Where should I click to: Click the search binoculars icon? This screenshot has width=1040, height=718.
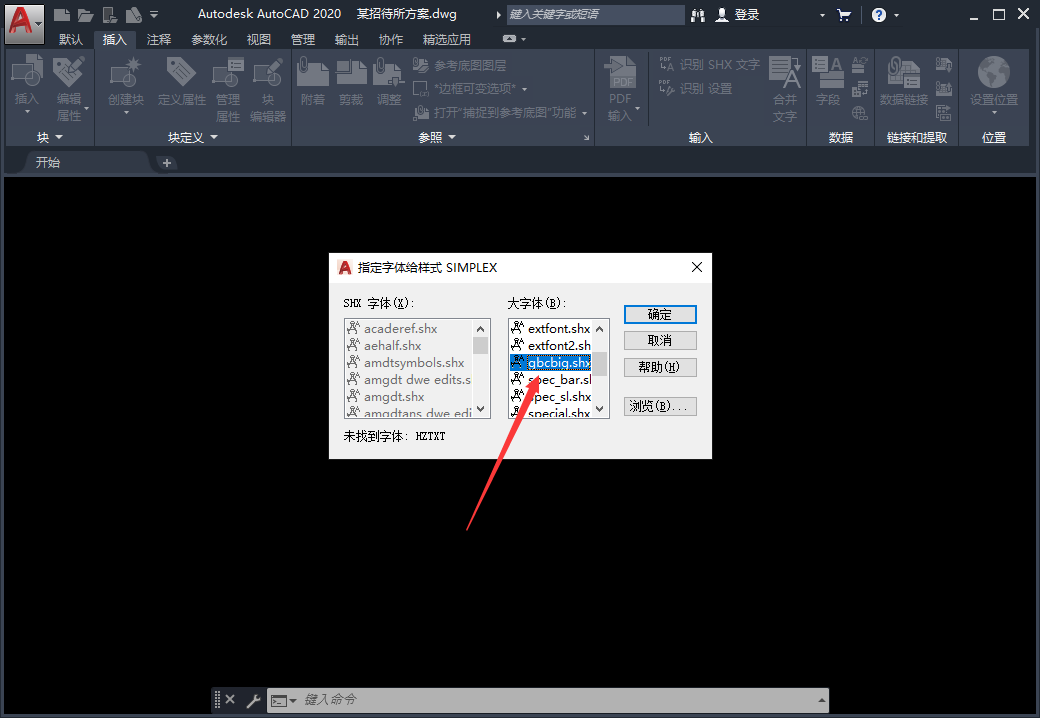[x=698, y=15]
